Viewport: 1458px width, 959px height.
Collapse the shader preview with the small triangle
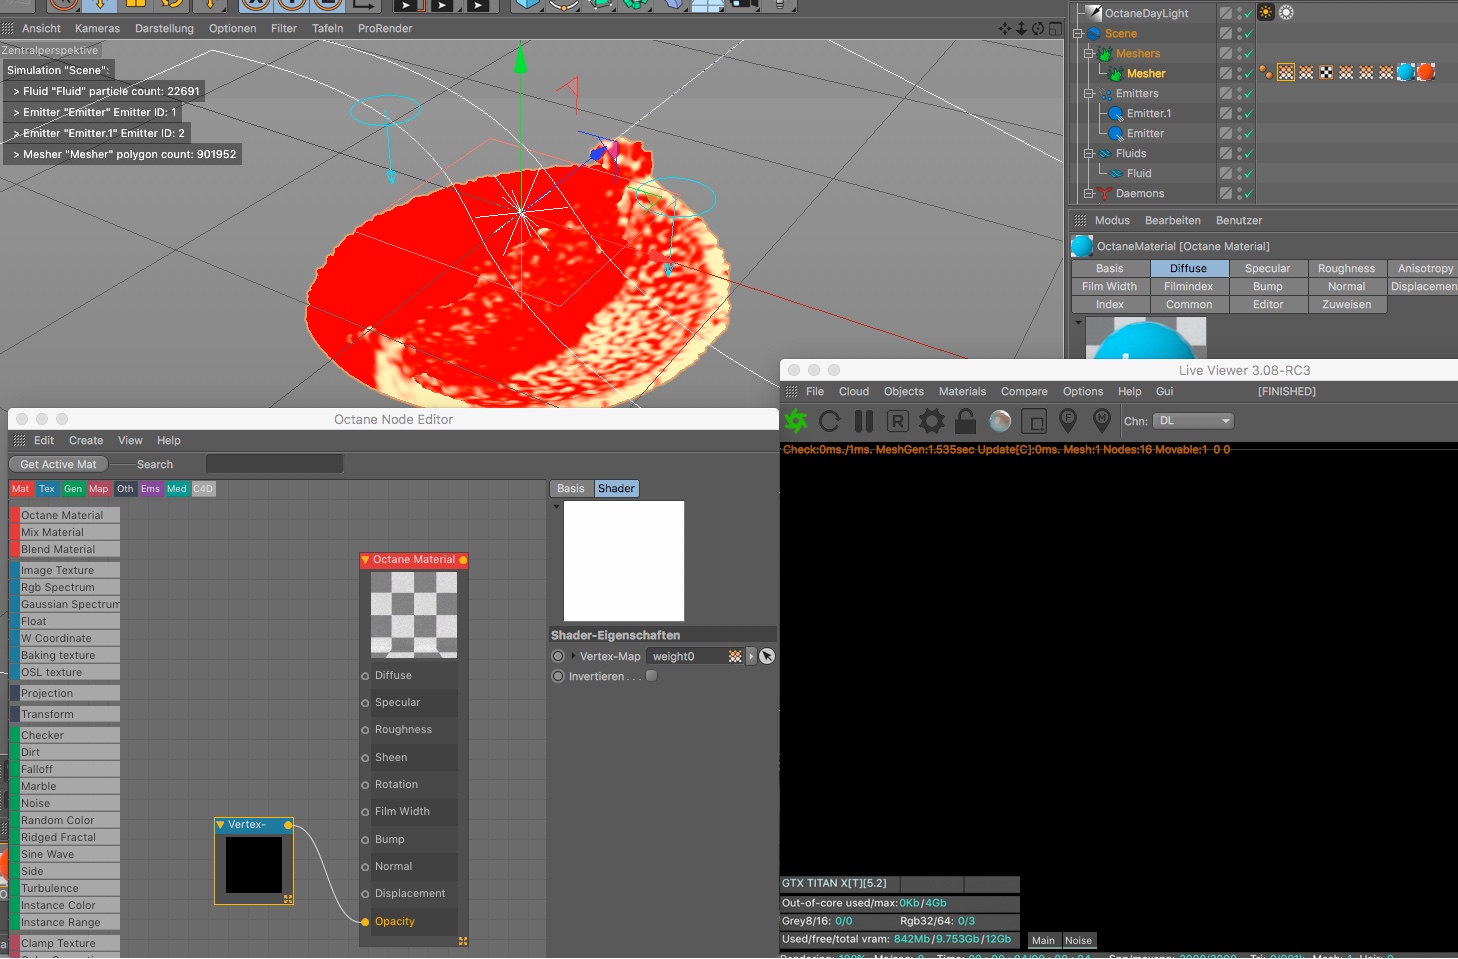pos(556,507)
